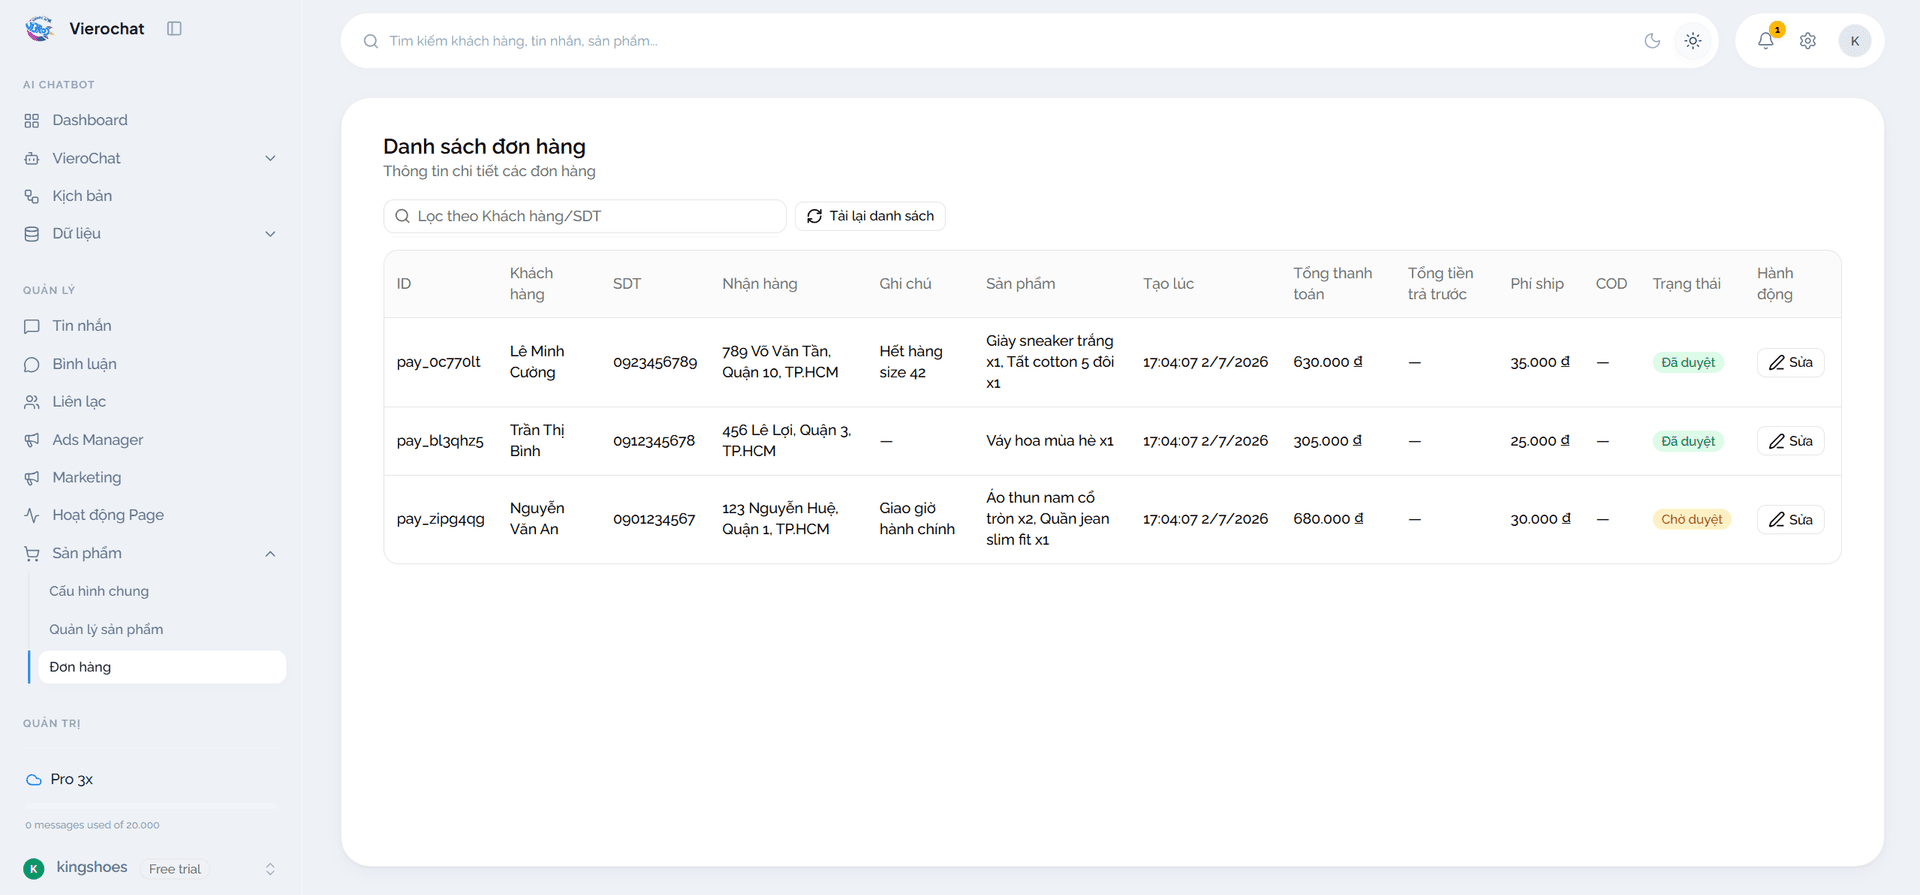This screenshot has height=895, width=1920.
Task: Click Hoạt động Page activity icon
Action: (32, 515)
